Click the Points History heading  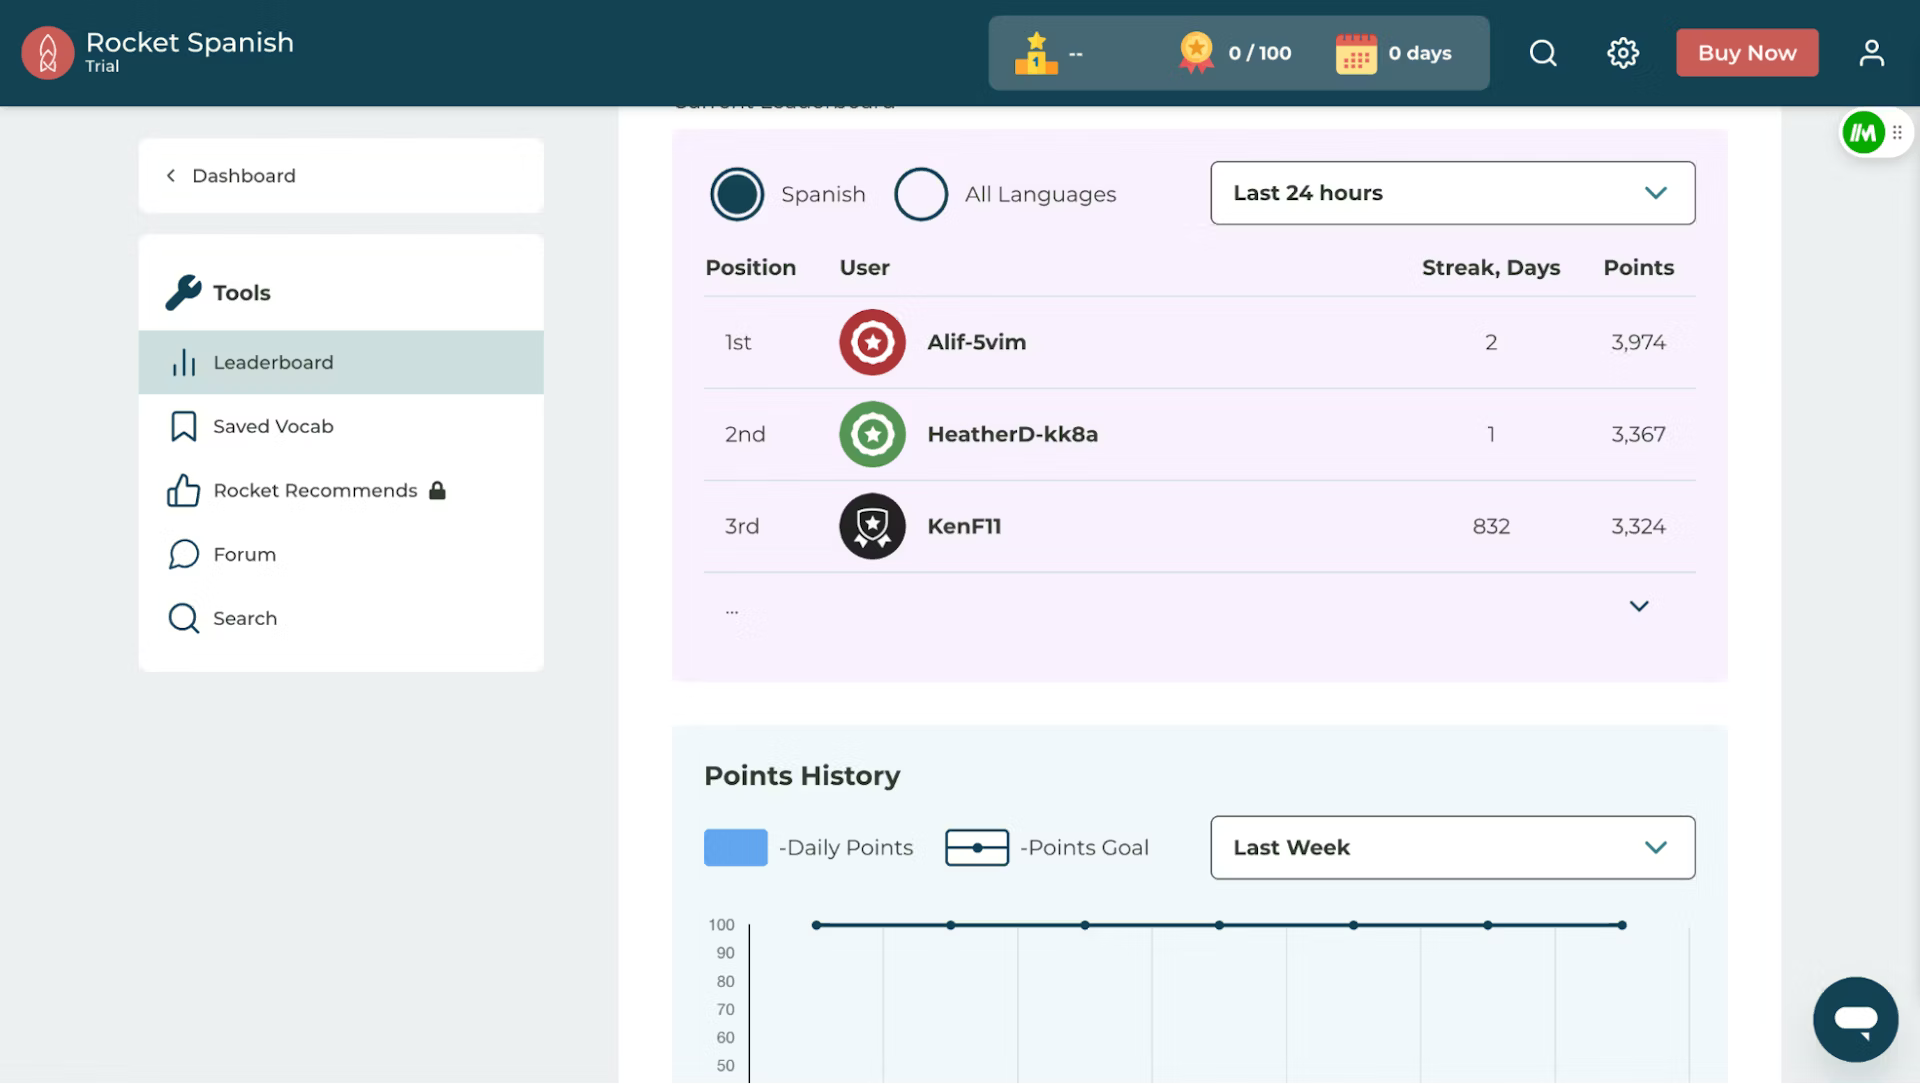tap(802, 775)
